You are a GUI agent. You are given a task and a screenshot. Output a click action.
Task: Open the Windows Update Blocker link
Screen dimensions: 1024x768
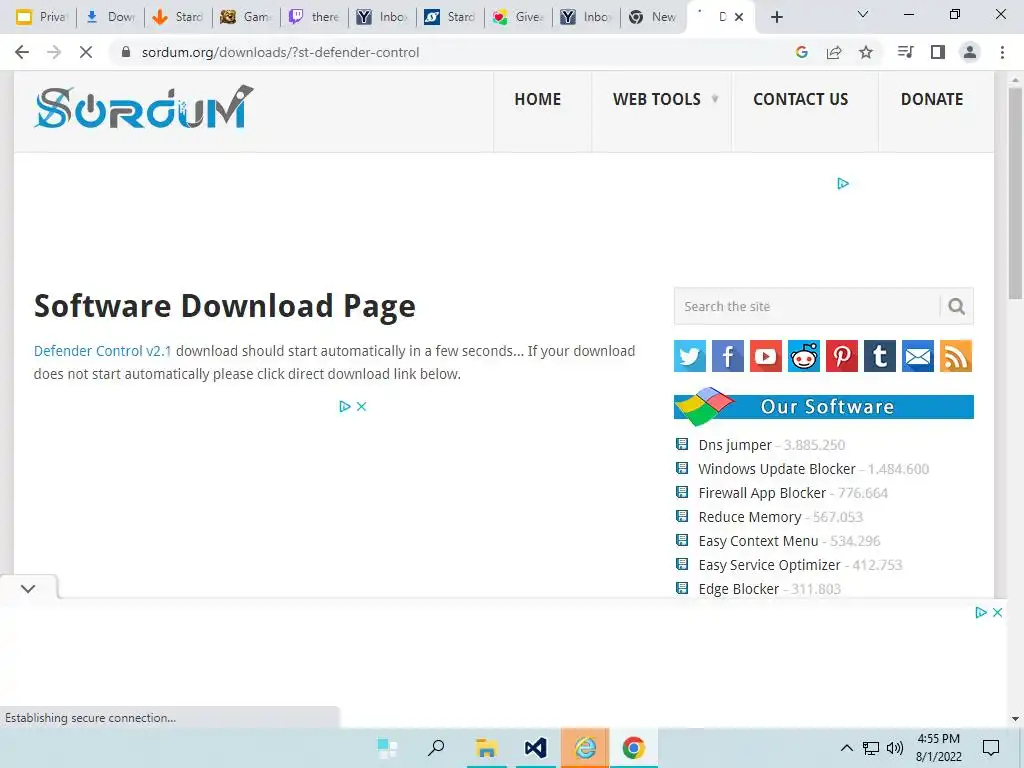click(x=776, y=469)
